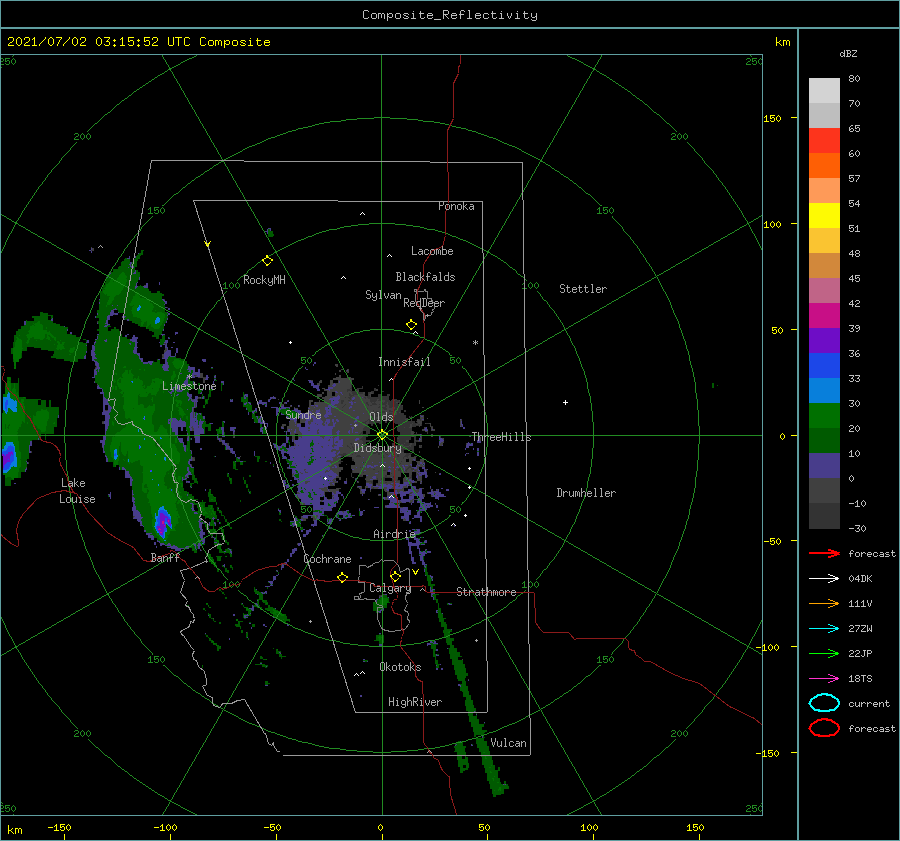Click the cyan current ellipse in legend
This screenshot has height=841, width=900.
pyautogui.click(x=824, y=703)
